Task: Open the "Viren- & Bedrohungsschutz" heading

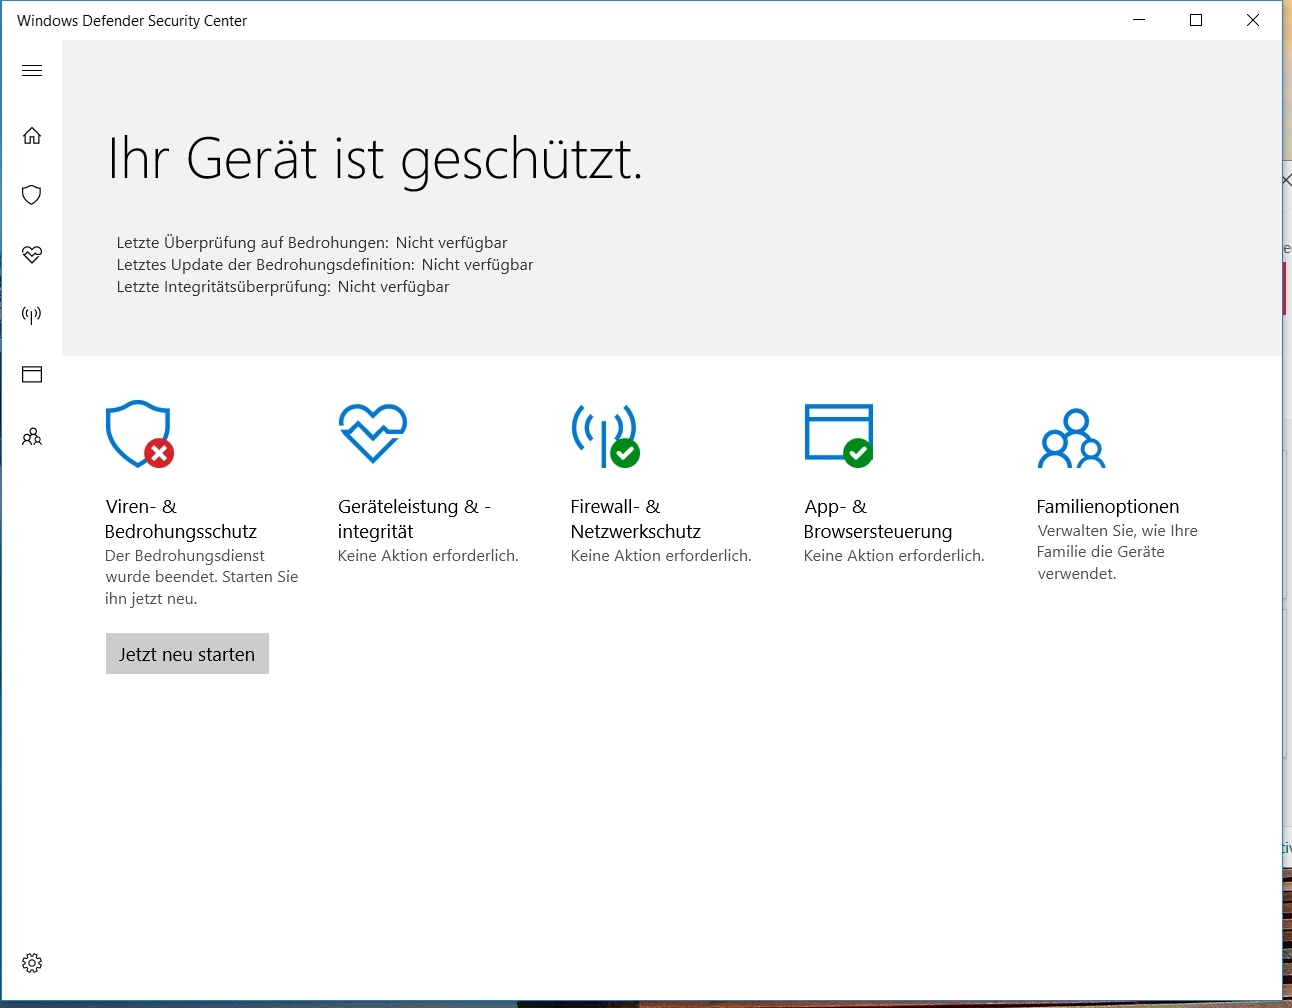Action: 181,519
